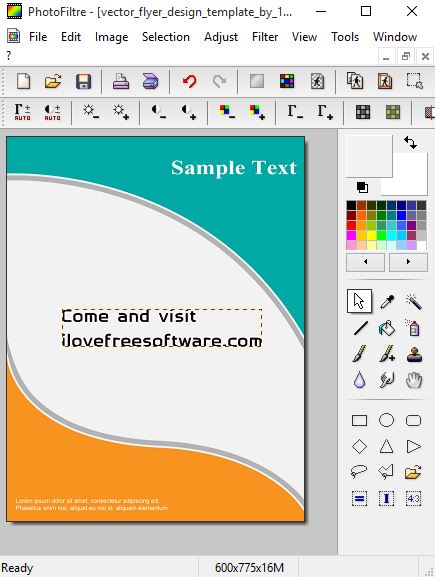Click the olive grid toolbar icon
Viewport: 435px width, 577px height.
[393, 112]
